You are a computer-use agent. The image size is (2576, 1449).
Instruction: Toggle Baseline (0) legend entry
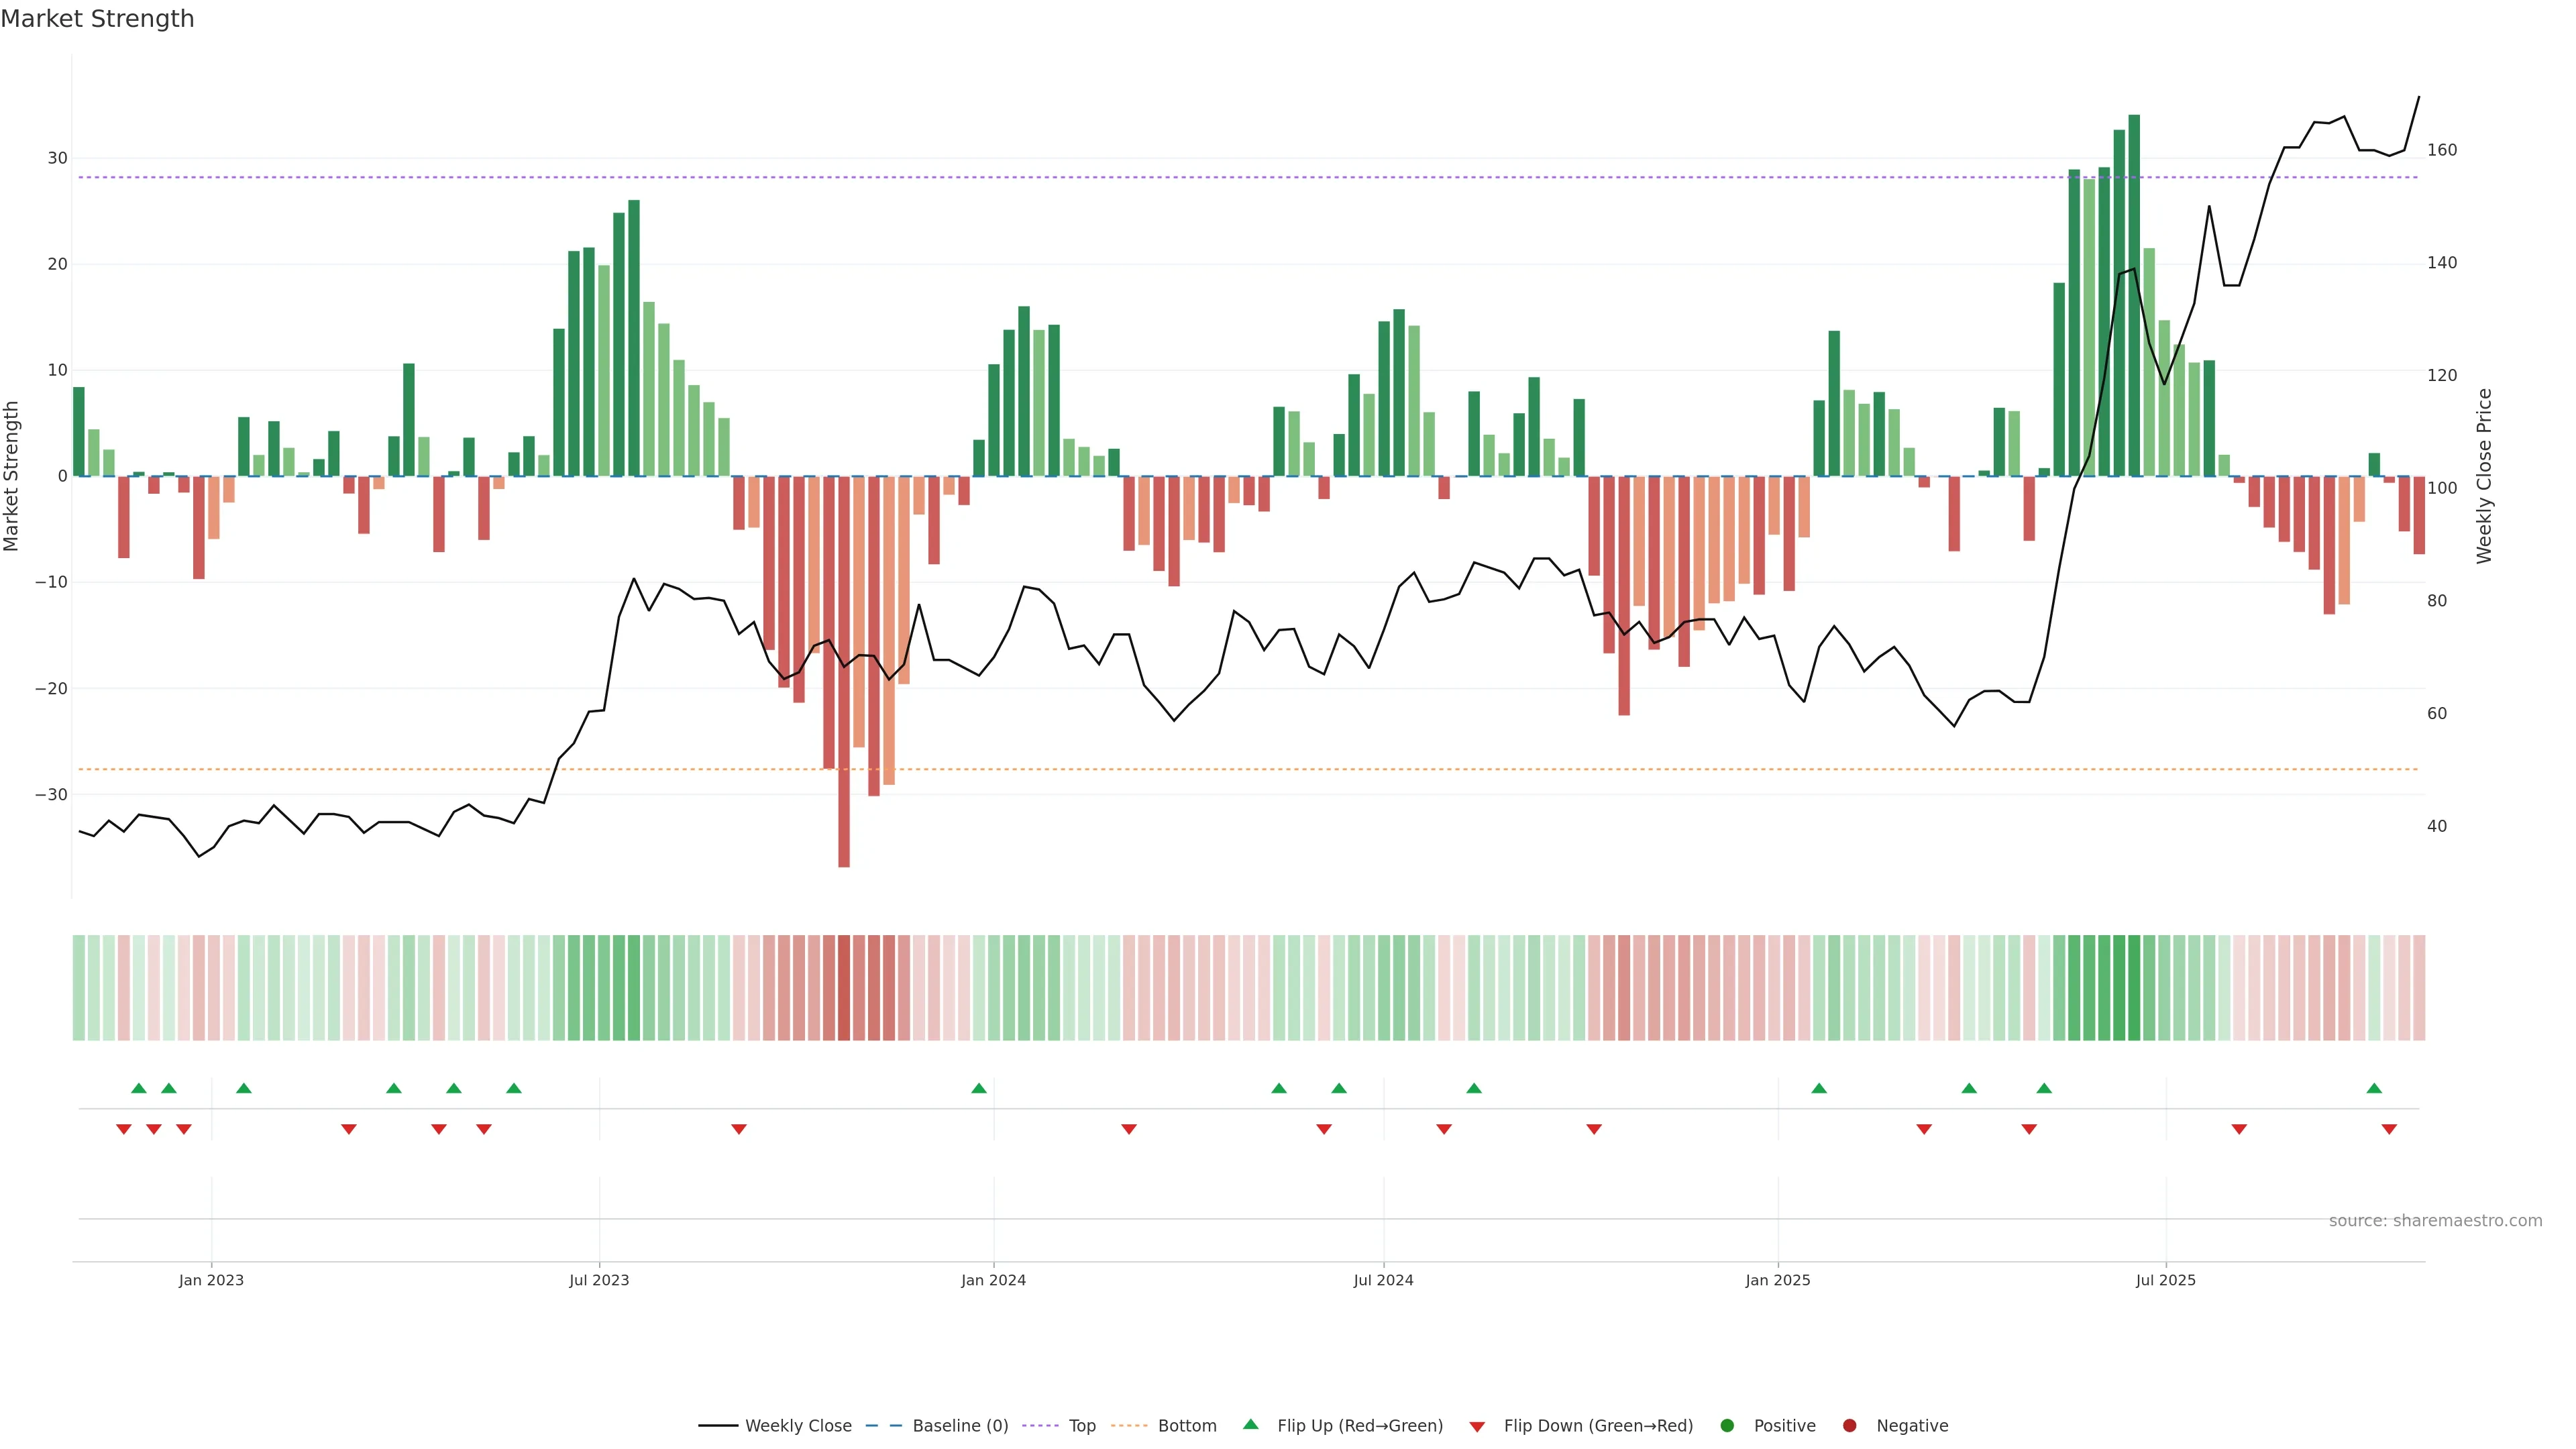coord(959,1426)
